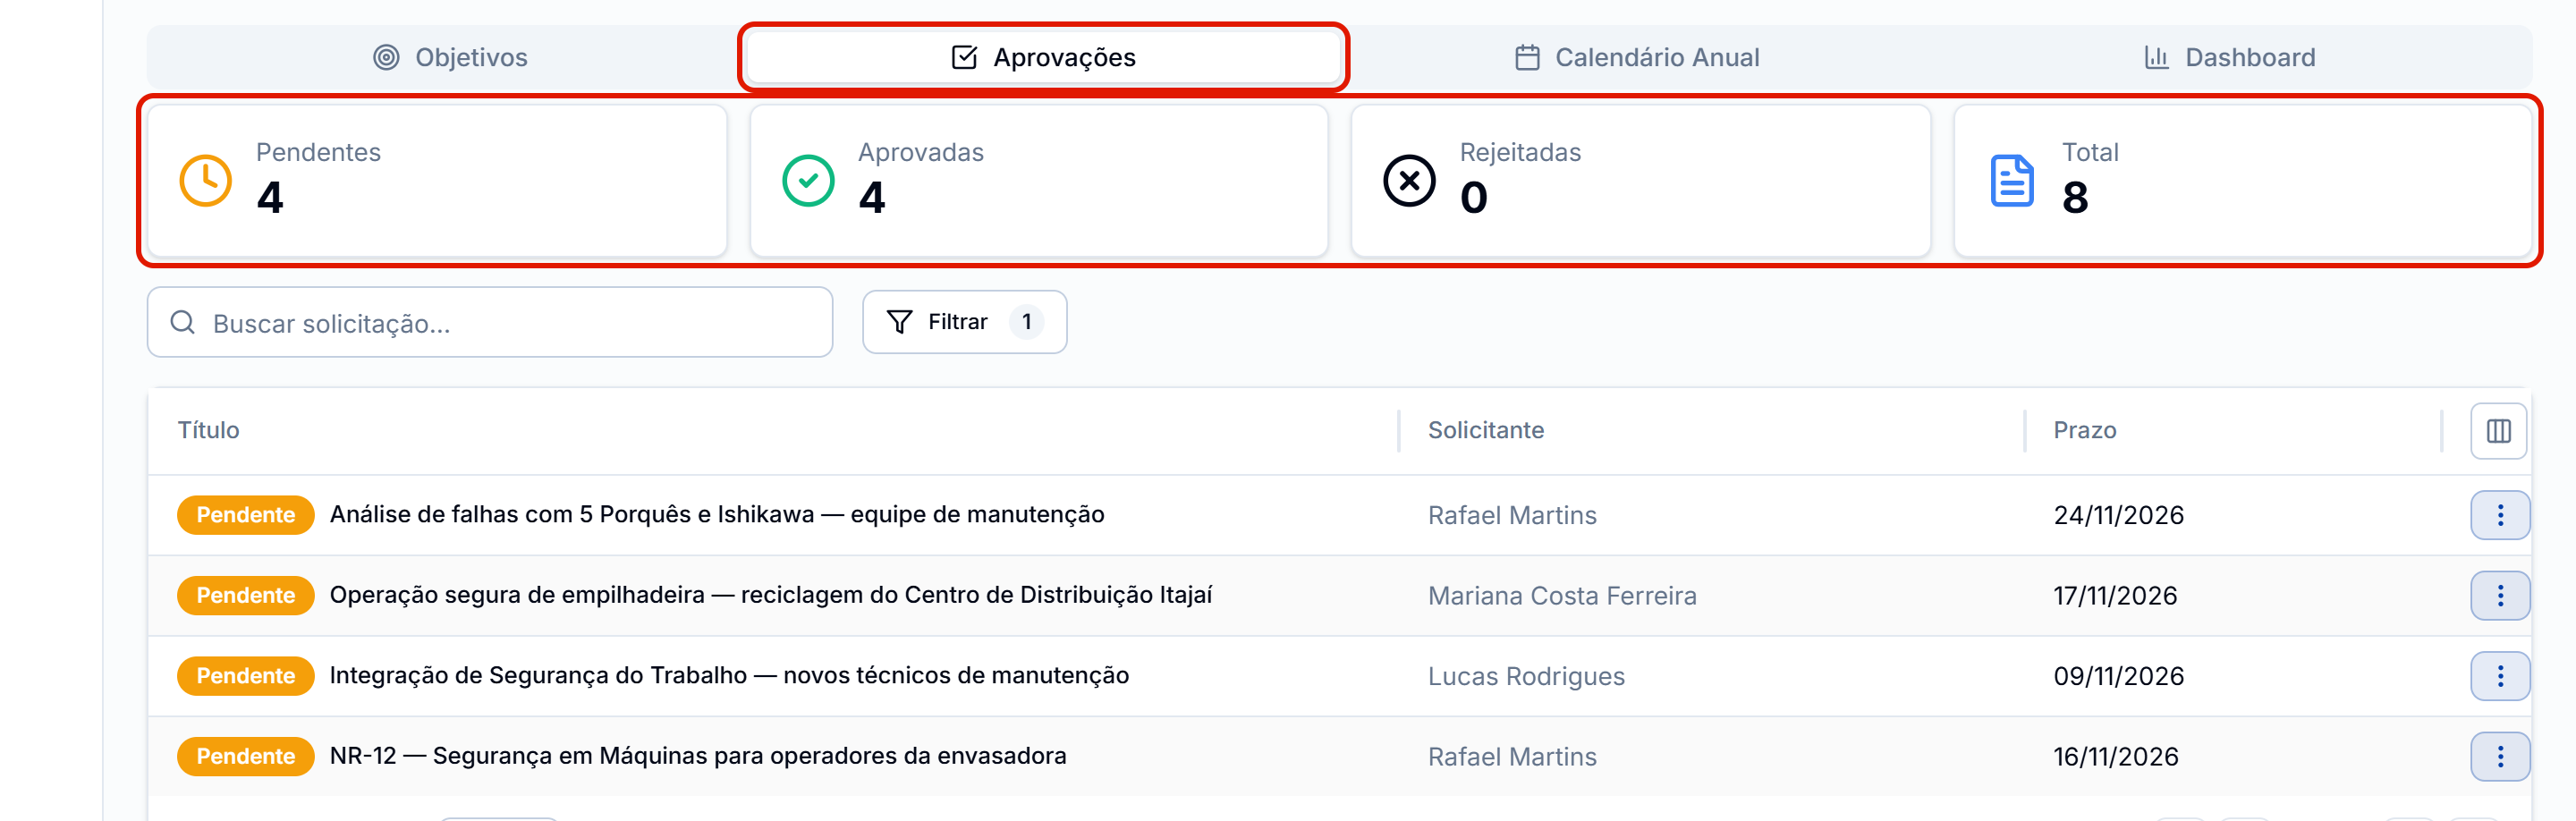This screenshot has height=821, width=2576.
Task: Click Pendente badge on Análise de falhas row
Action: point(245,515)
